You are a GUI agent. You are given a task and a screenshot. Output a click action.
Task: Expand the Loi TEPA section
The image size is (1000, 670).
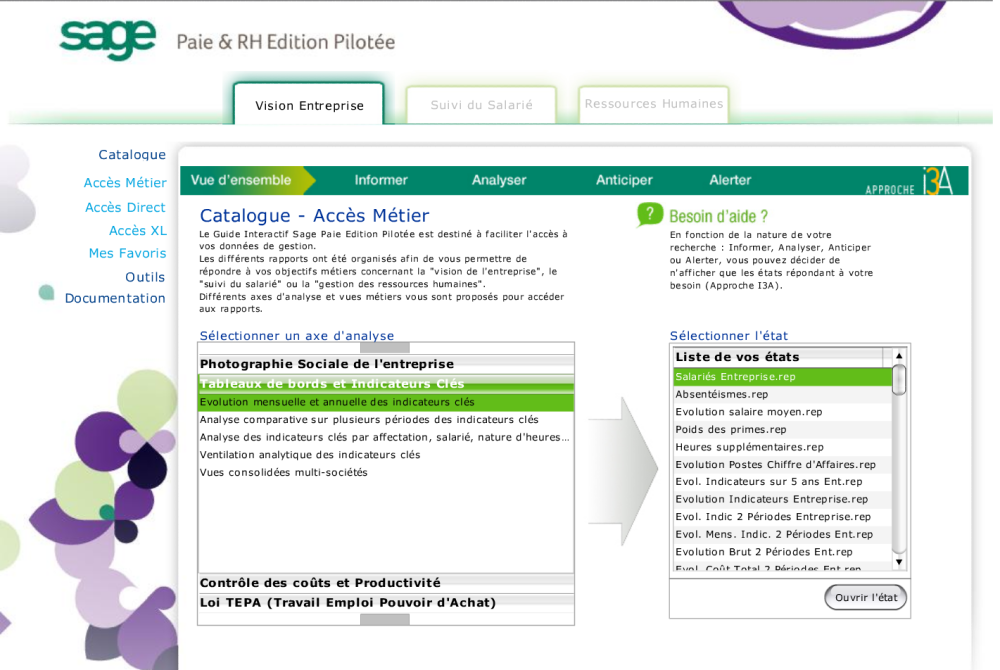point(386,602)
